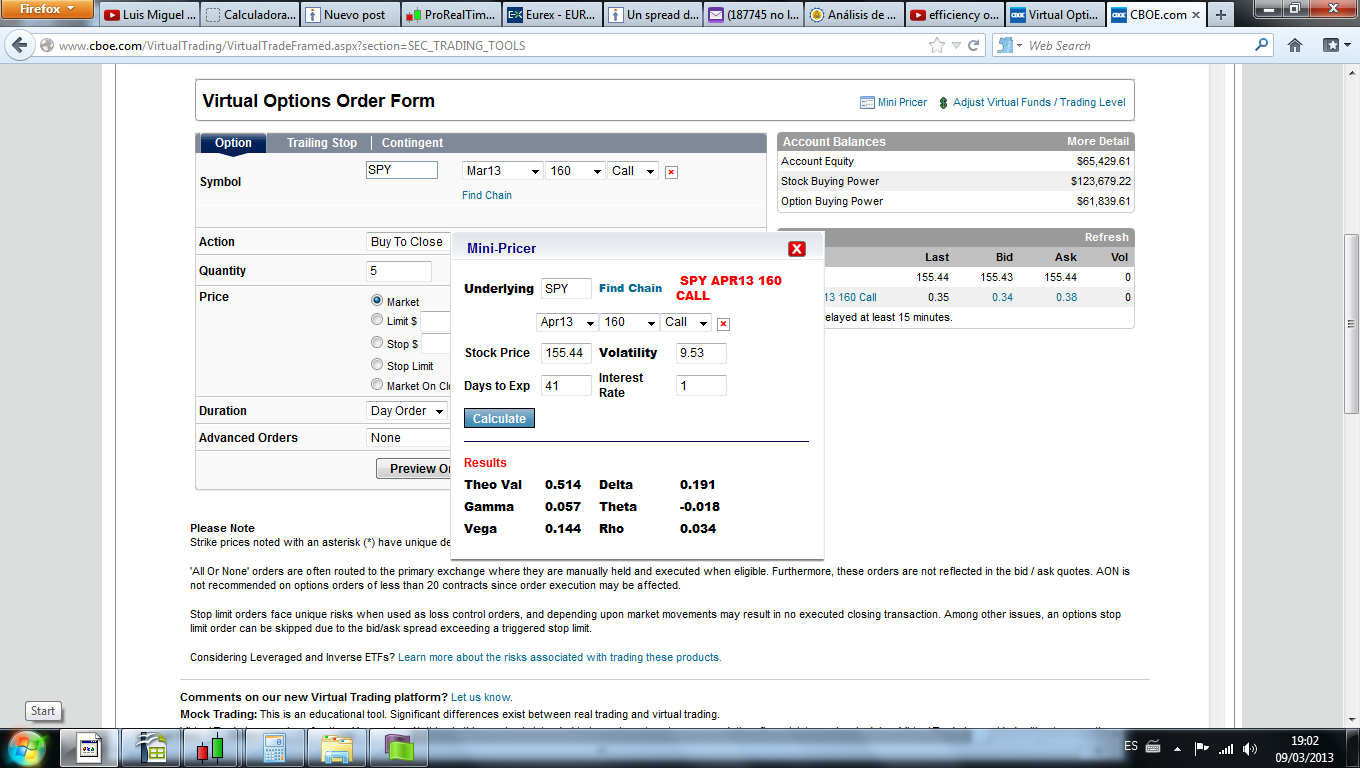Open the volume control in system tray
Image resolution: width=1360 pixels, height=768 pixels.
(1249, 748)
